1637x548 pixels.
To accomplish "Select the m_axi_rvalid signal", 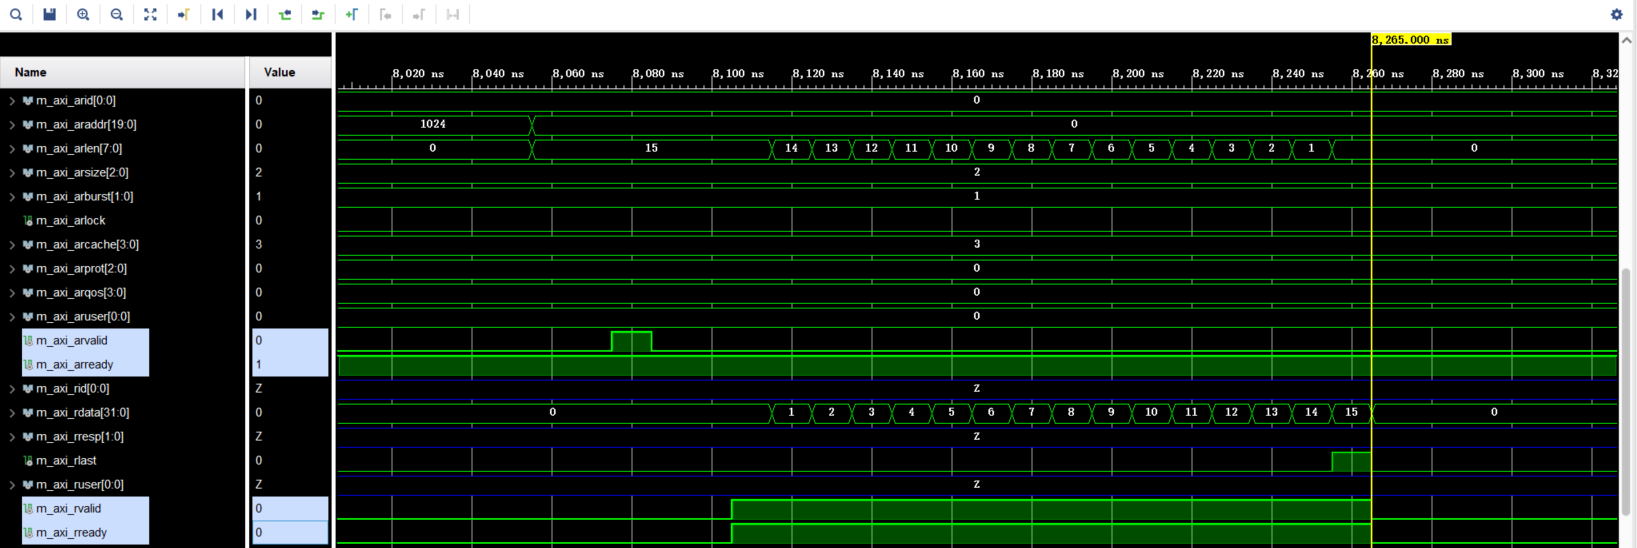I will point(68,509).
